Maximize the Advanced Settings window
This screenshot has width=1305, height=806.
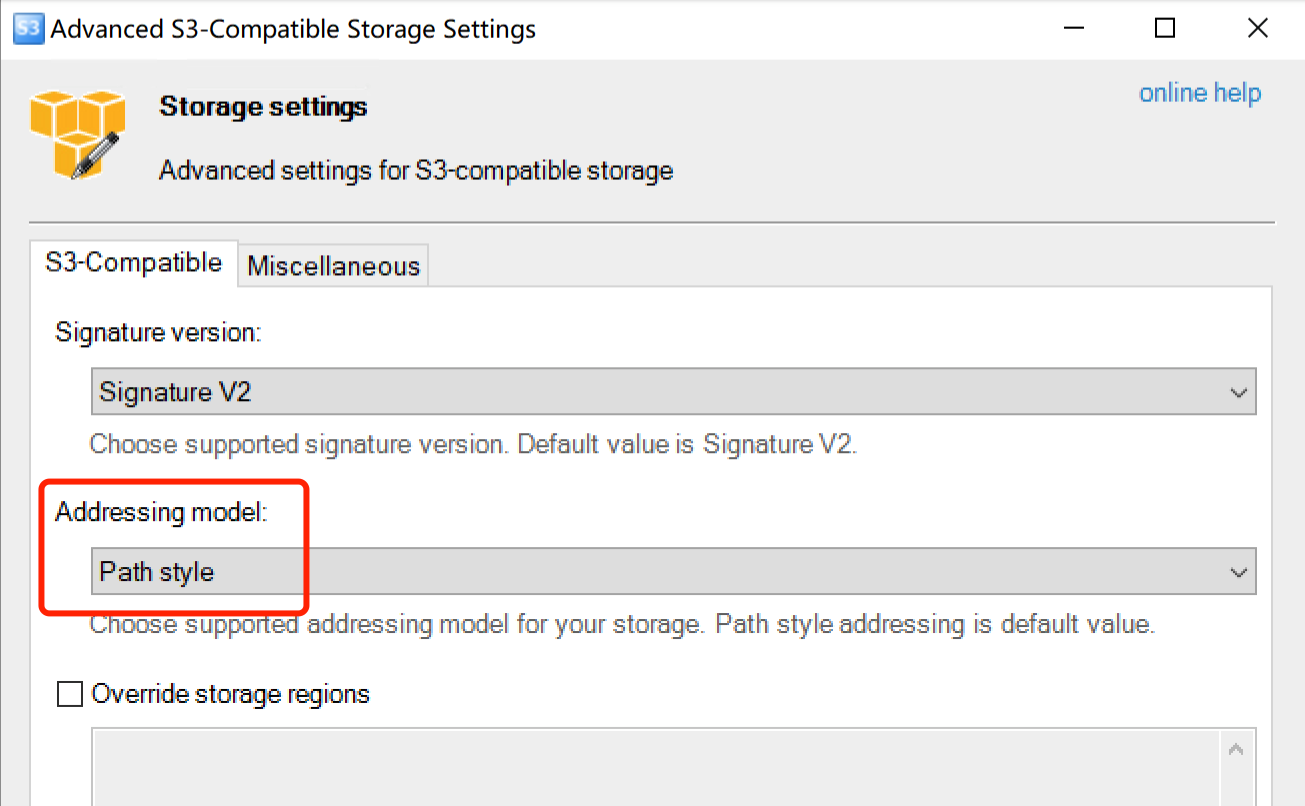pos(1165,29)
